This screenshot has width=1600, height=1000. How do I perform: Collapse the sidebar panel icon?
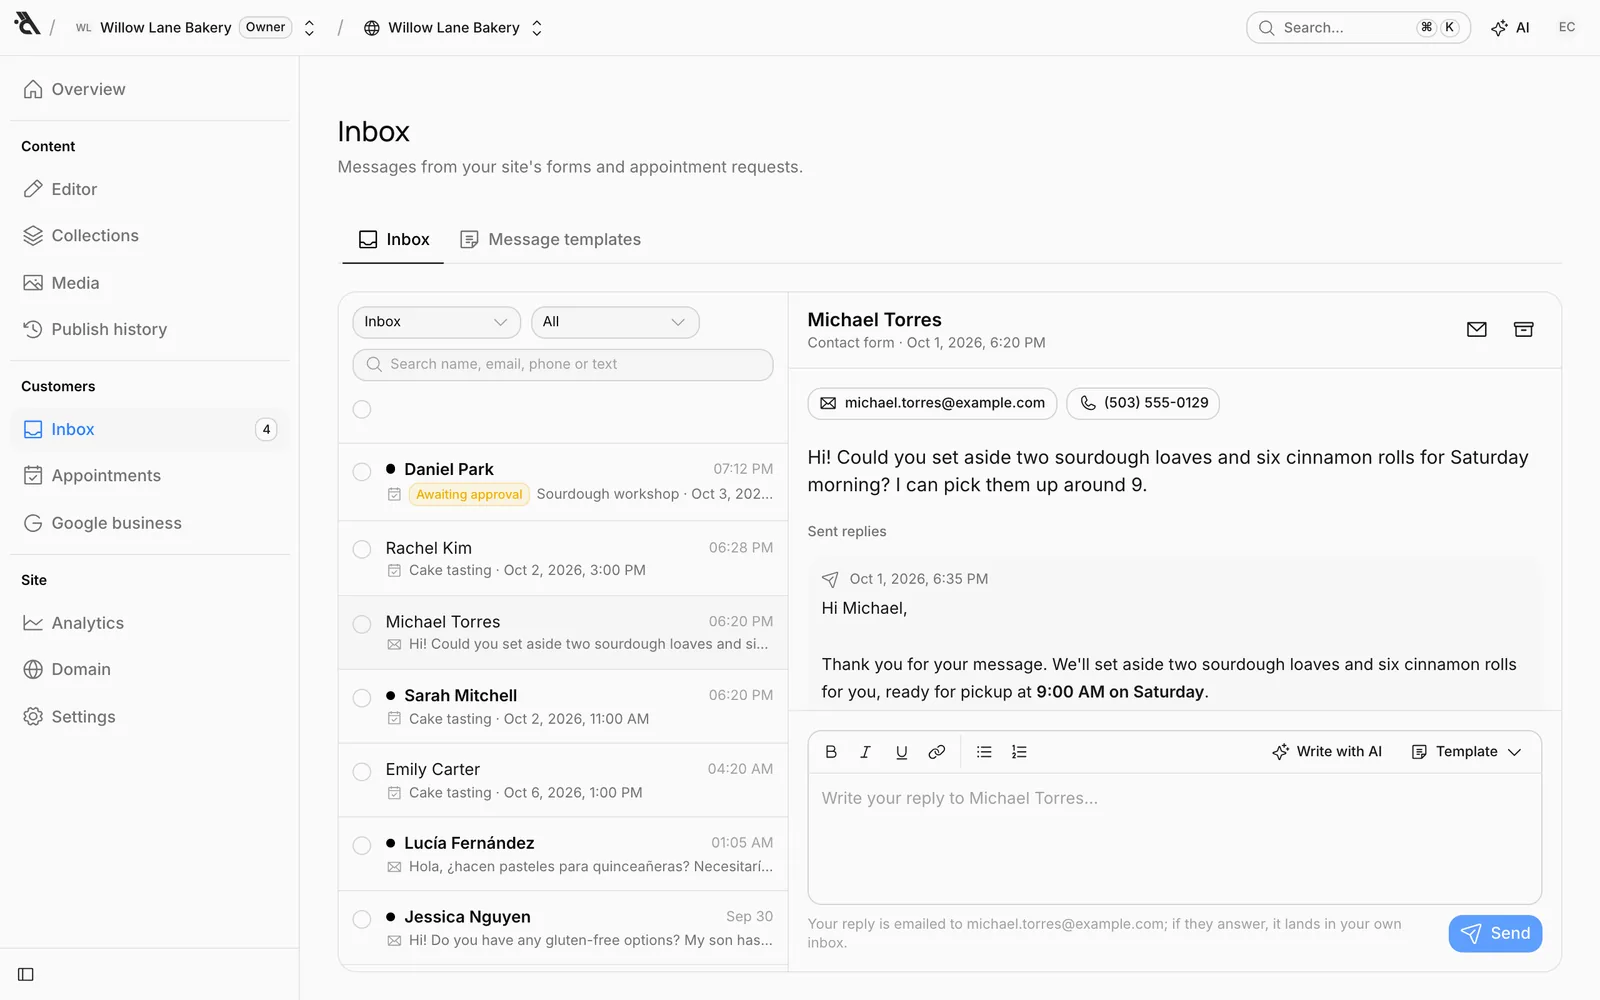[26, 974]
